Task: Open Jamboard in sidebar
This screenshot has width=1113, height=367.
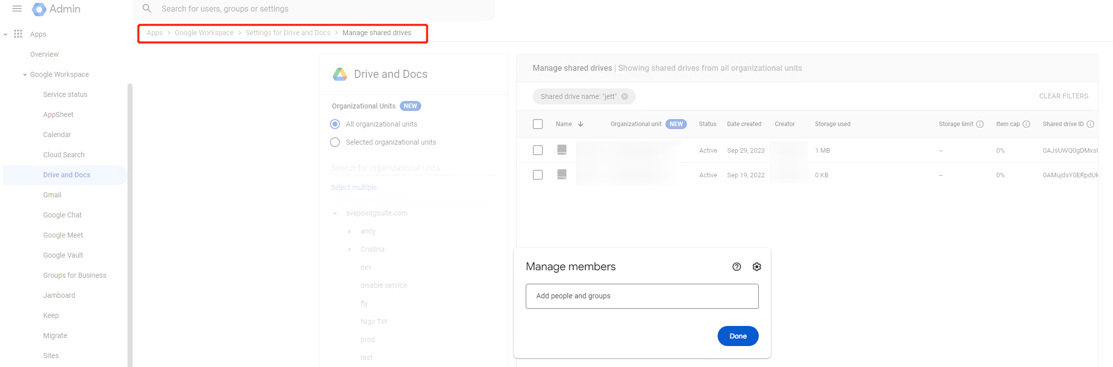Action: pyautogui.click(x=59, y=295)
